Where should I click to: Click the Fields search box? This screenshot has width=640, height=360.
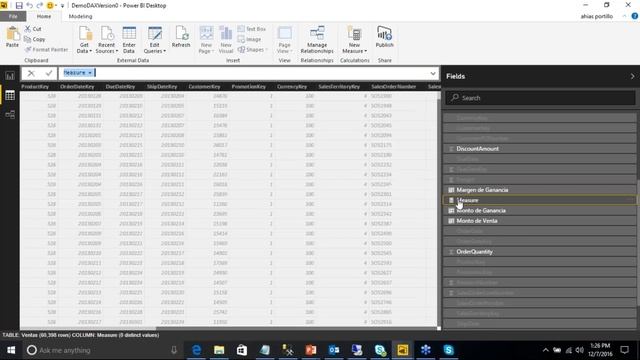coord(540,98)
